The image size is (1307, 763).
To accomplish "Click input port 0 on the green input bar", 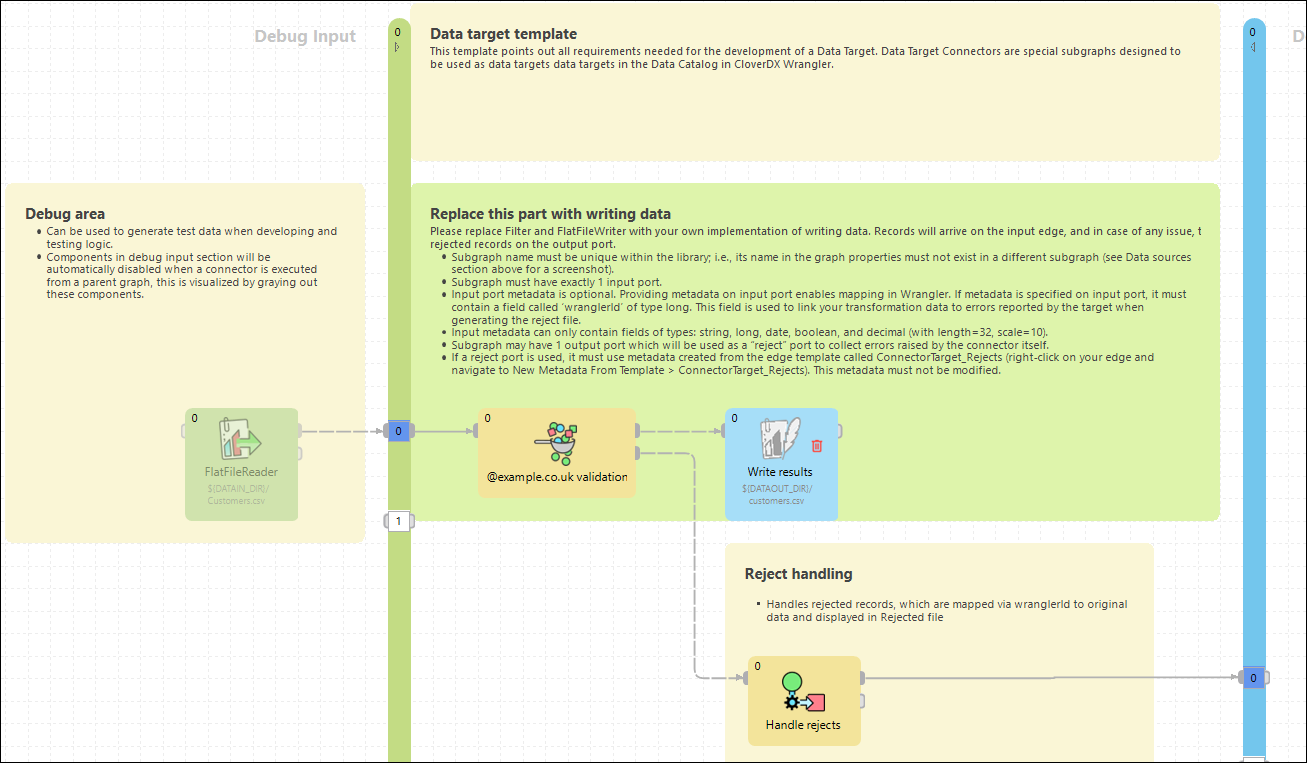I will (399, 430).
